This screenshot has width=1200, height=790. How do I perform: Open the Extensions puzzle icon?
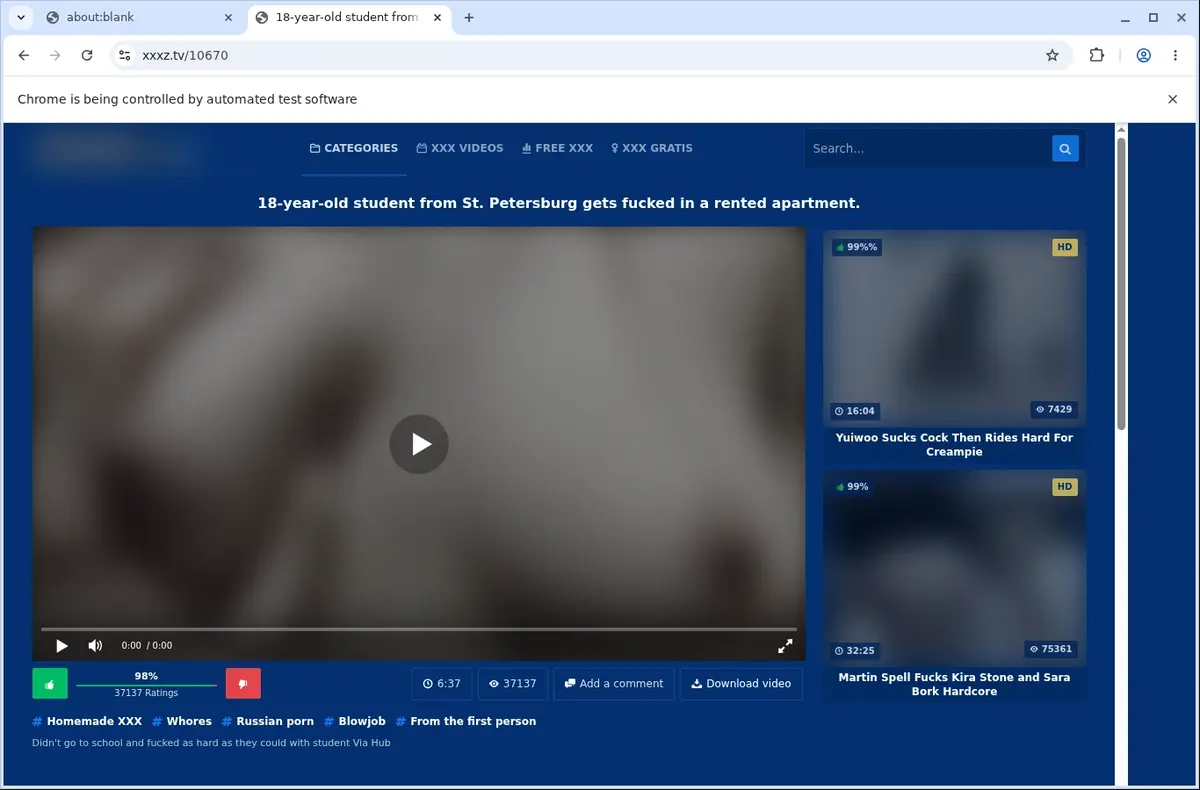point(1097,56)
